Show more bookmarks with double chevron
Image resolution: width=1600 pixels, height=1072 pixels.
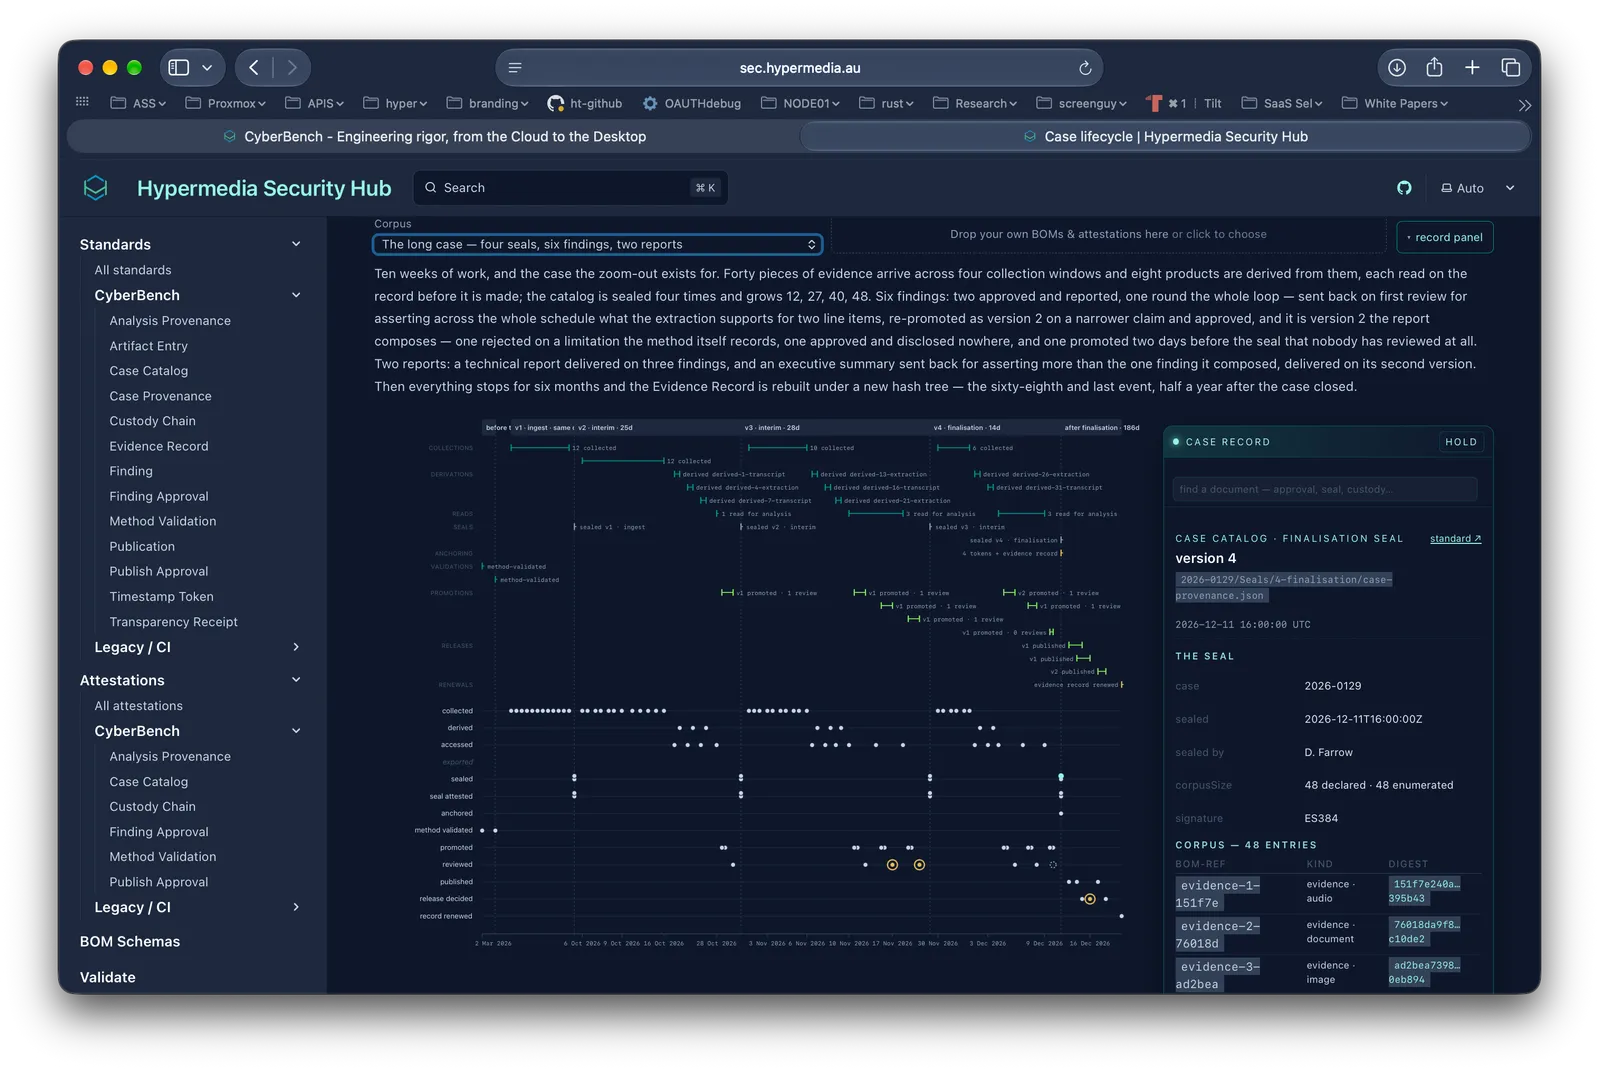[1524, 104]
